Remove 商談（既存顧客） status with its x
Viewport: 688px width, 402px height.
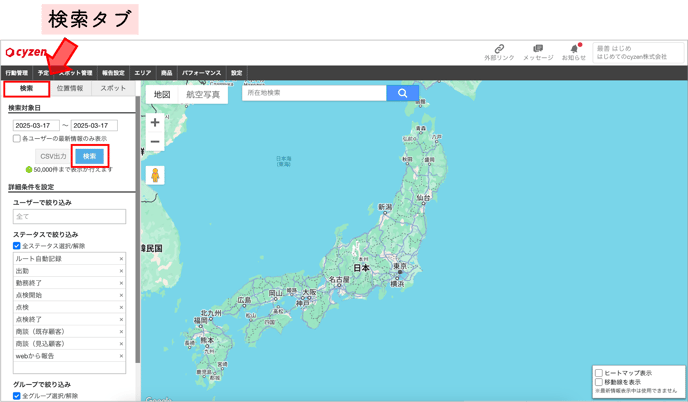coord(122,332)
